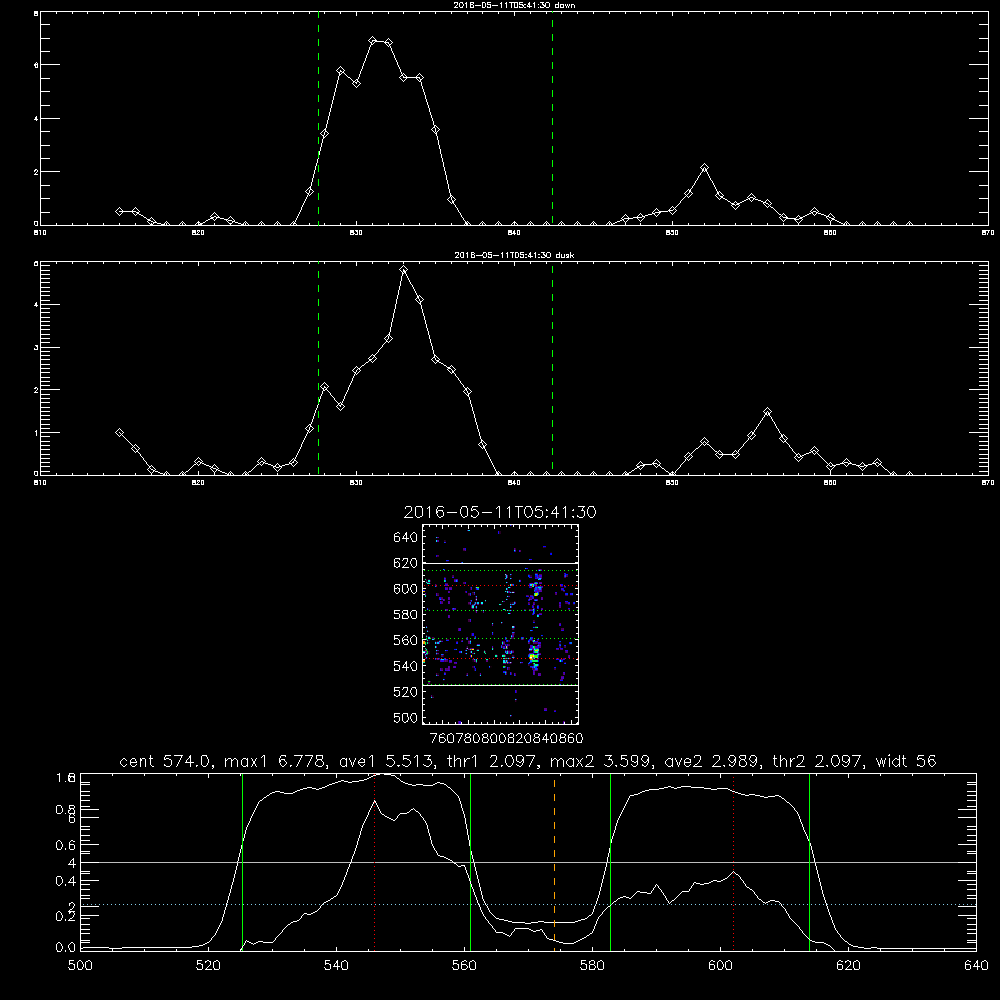Click the 'cent 574.0' statistic text
This screenshot has height=1000, width=1000.
click(x=166, y=761)
